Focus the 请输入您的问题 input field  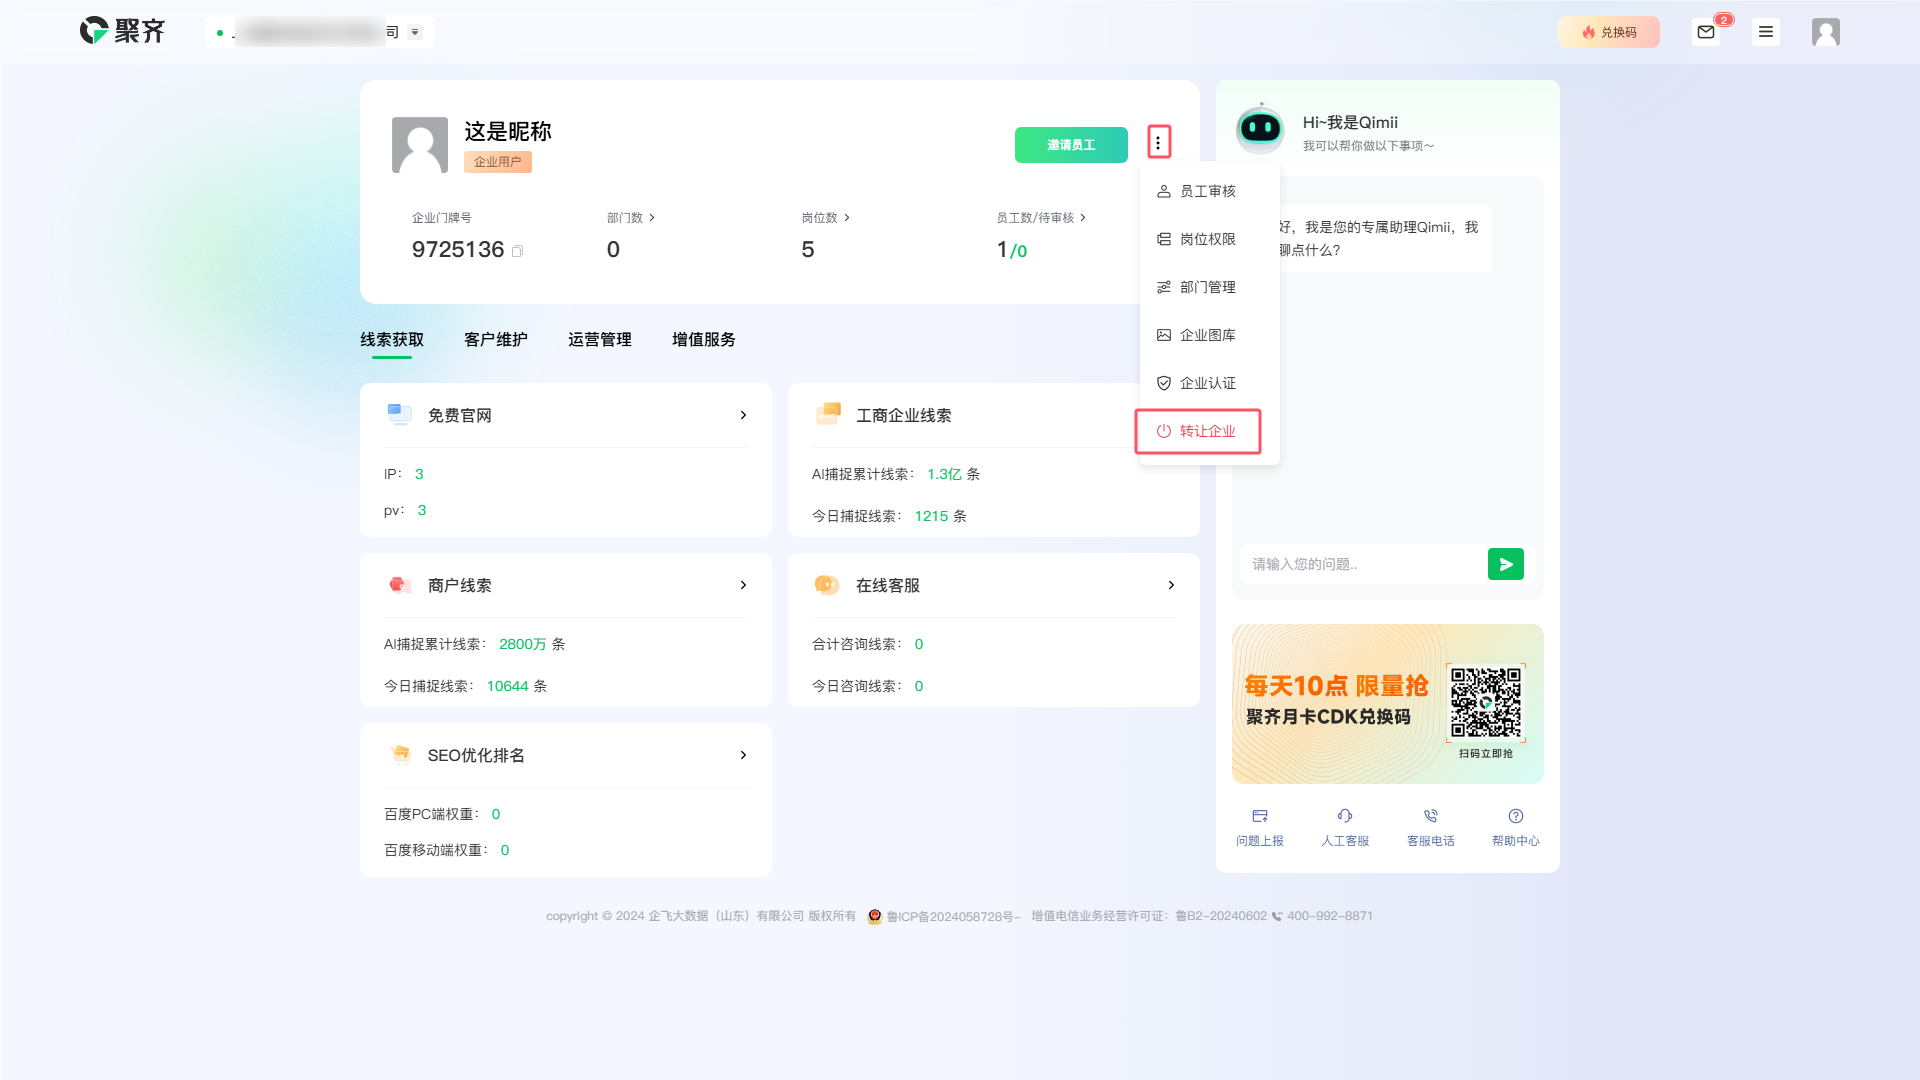point(1362,564)
